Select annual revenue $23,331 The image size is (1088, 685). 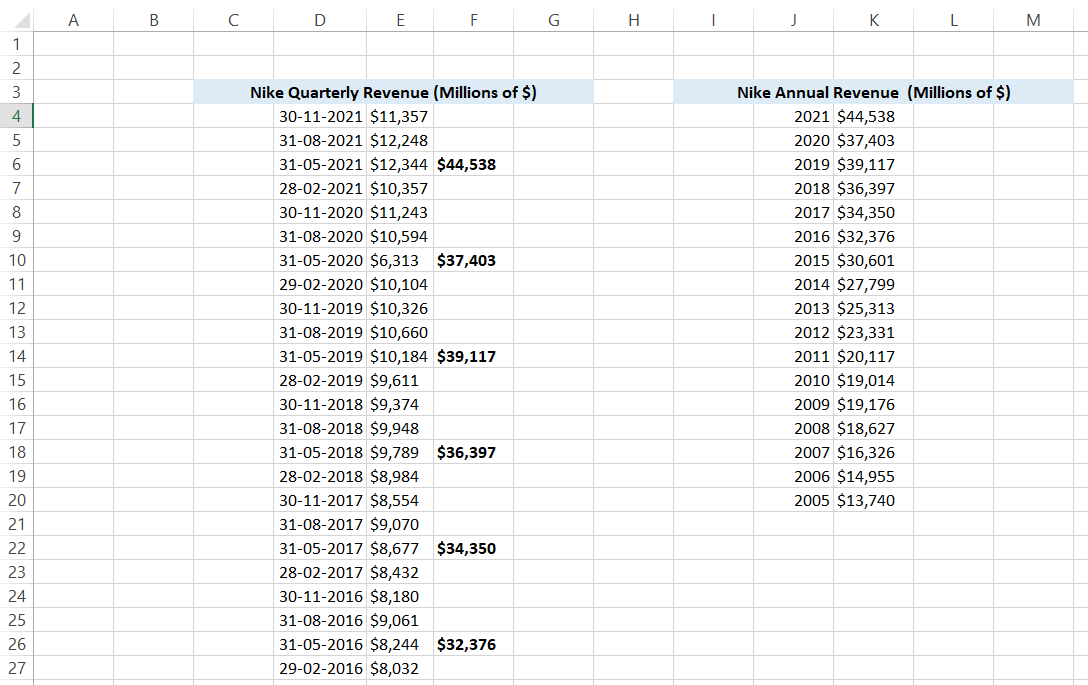[874, 332]
